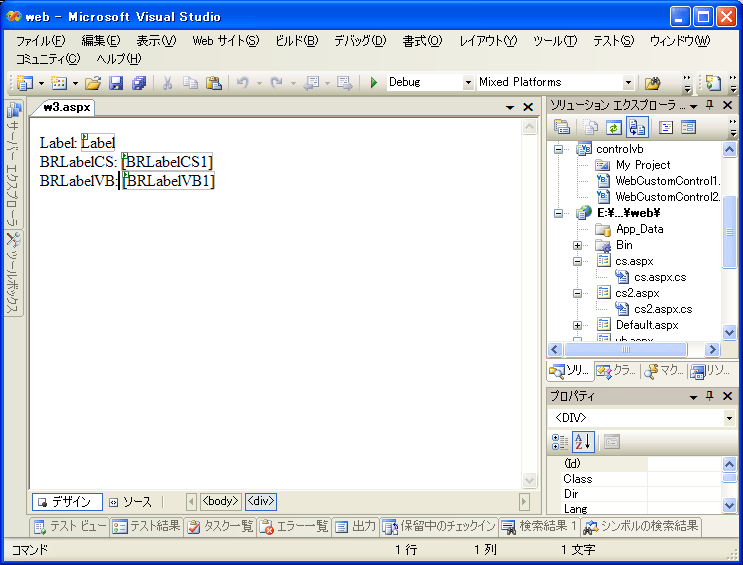Open the Undo history dropdown arrow

pyautogui.click(x=259, y=83)
